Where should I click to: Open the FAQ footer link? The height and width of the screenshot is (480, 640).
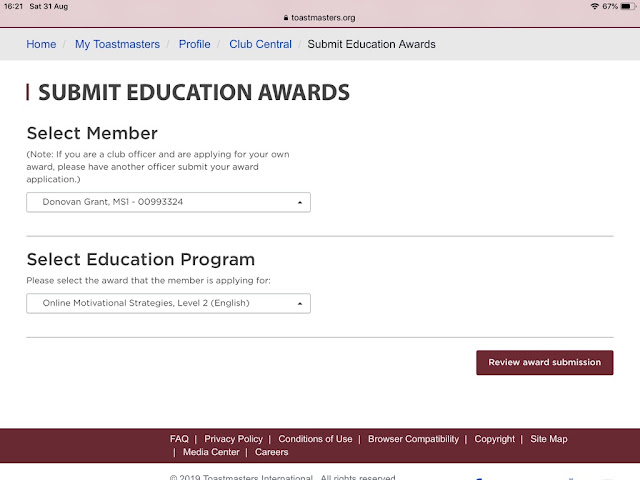(x=179, y=439)
